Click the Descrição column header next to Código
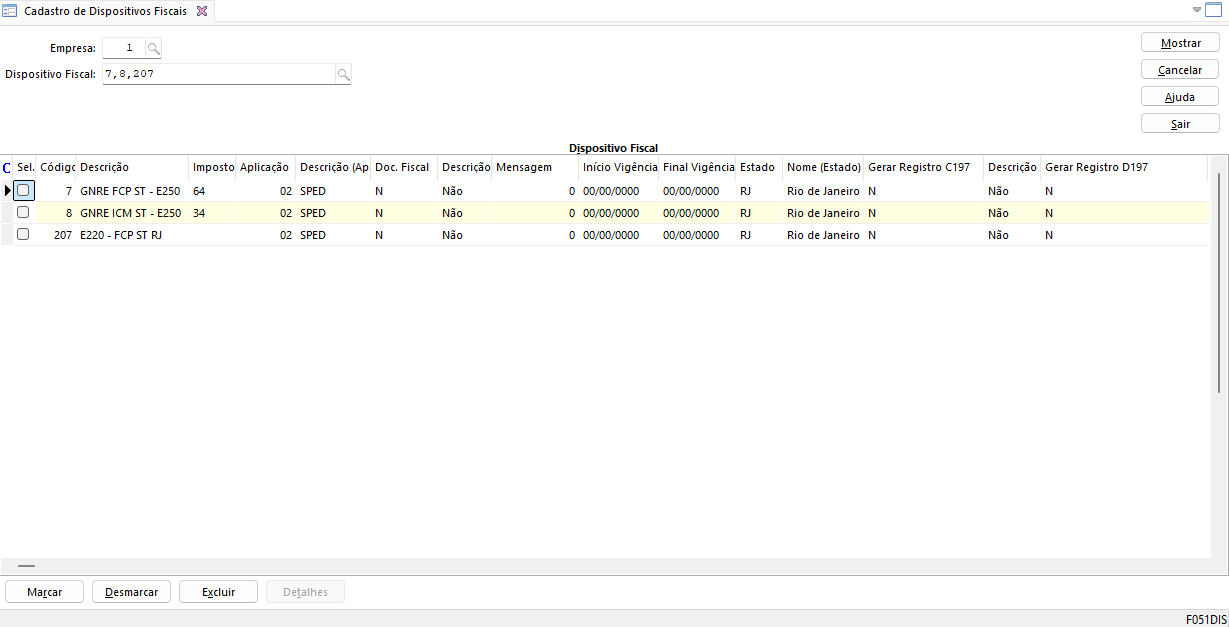Image resolution: width=1229 pixels, height=627 pixels. pos(133,167)
